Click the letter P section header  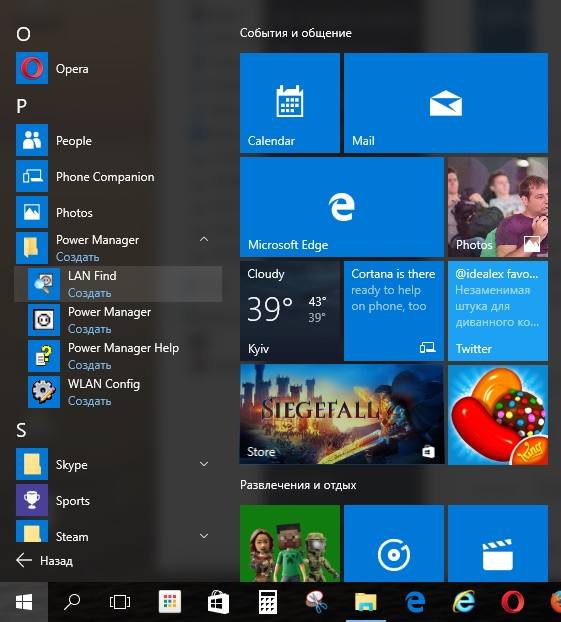[21, 106]
